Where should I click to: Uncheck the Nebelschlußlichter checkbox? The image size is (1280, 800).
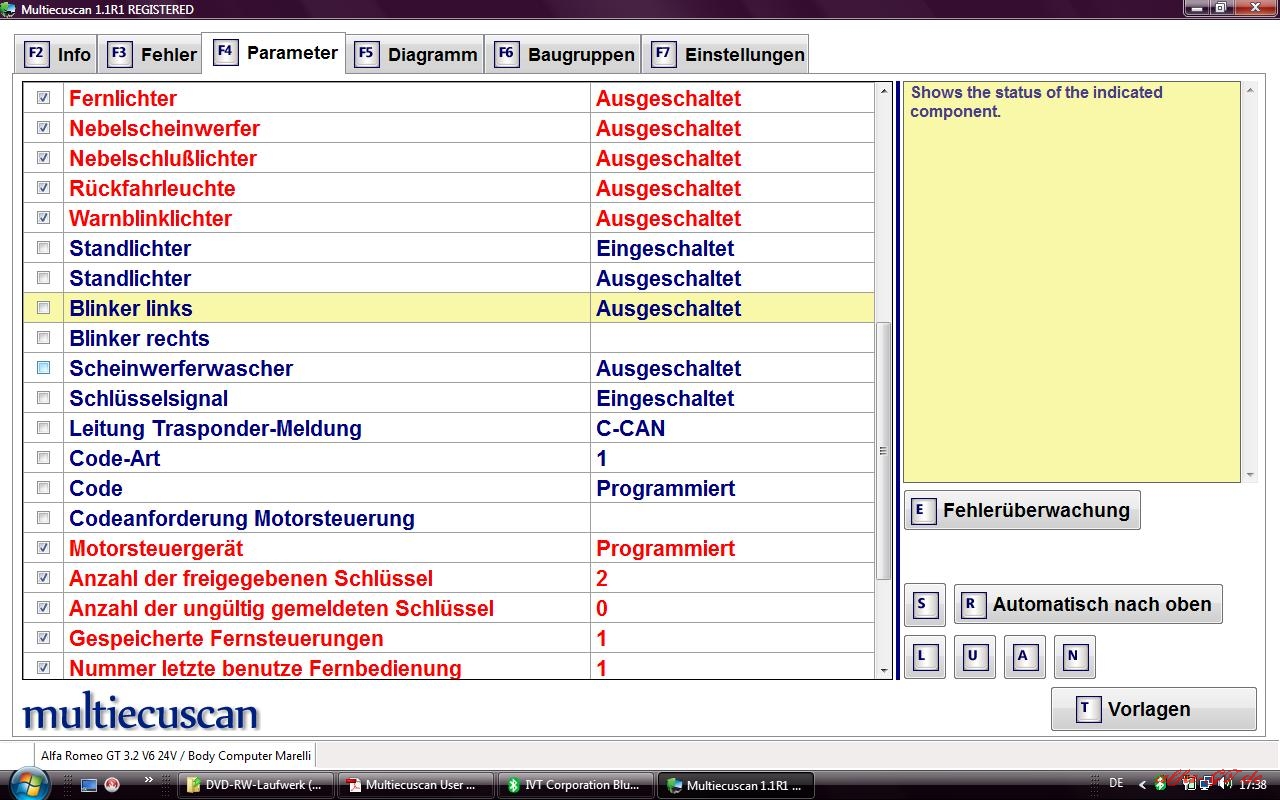click(43, 158)
